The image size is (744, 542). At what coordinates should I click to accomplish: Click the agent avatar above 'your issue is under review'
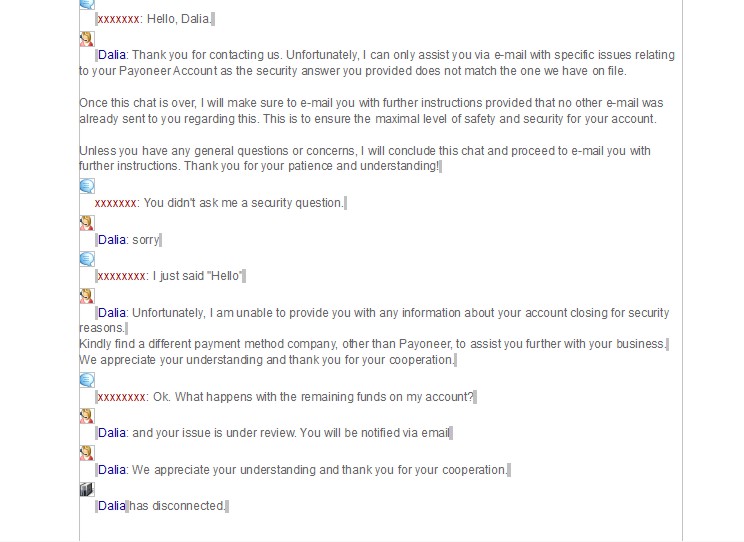[87, 416]
